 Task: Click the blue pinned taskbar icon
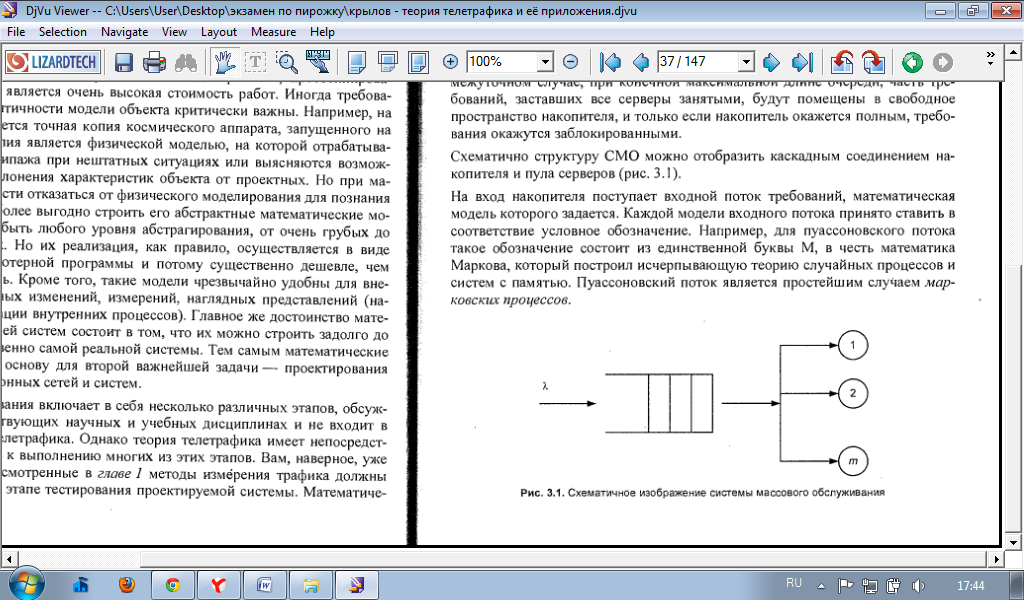(81, 584)
